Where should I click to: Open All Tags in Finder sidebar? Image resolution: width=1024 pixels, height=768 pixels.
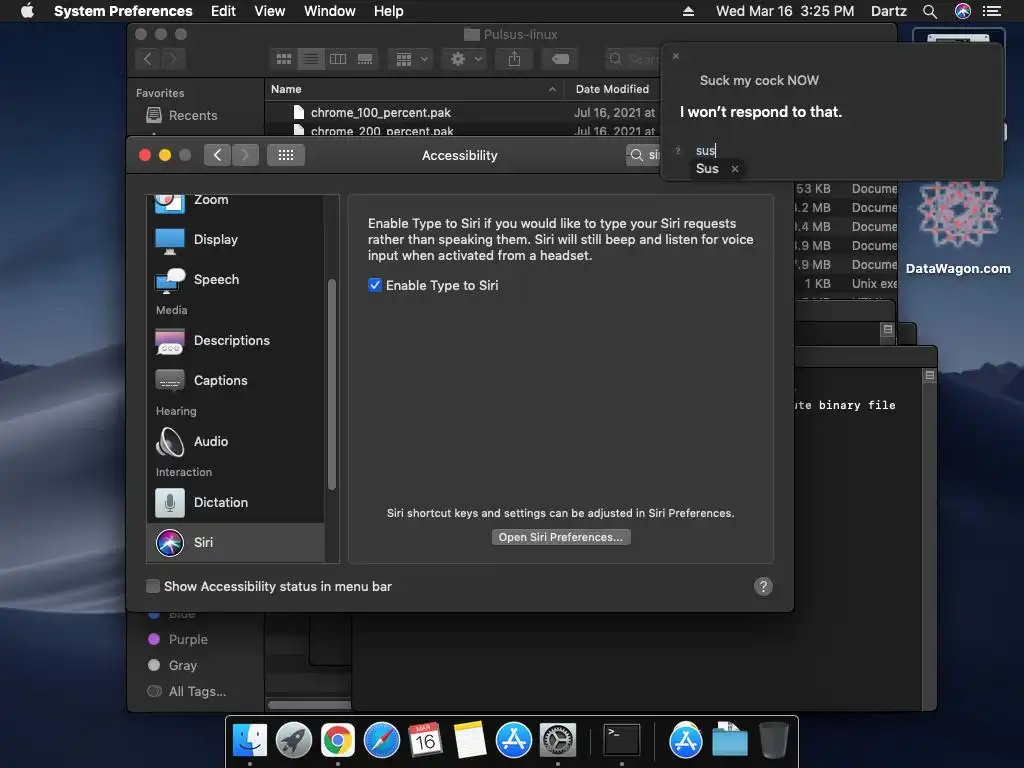tap(187, 692)
